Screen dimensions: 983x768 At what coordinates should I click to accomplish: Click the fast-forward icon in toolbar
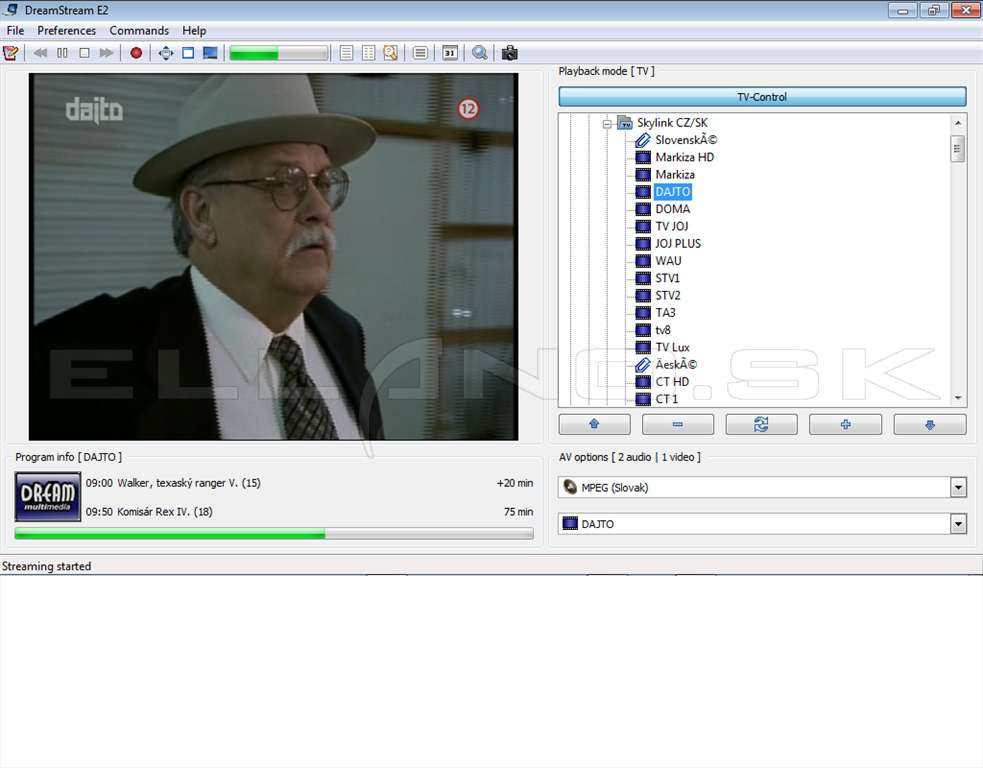tap(107, 53)
